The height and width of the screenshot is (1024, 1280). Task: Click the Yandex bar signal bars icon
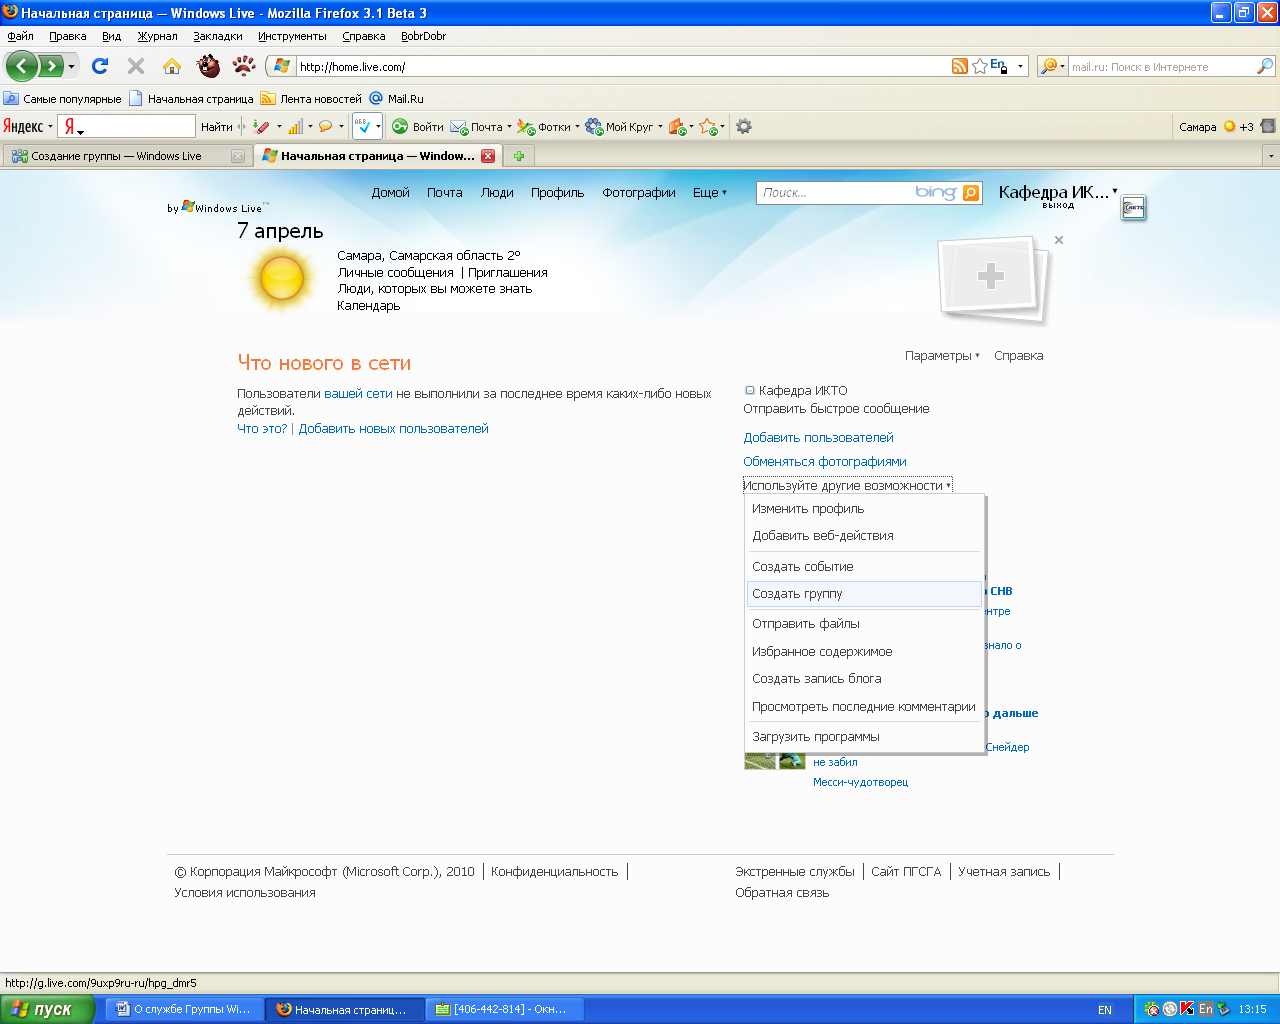tap(295, 126)
